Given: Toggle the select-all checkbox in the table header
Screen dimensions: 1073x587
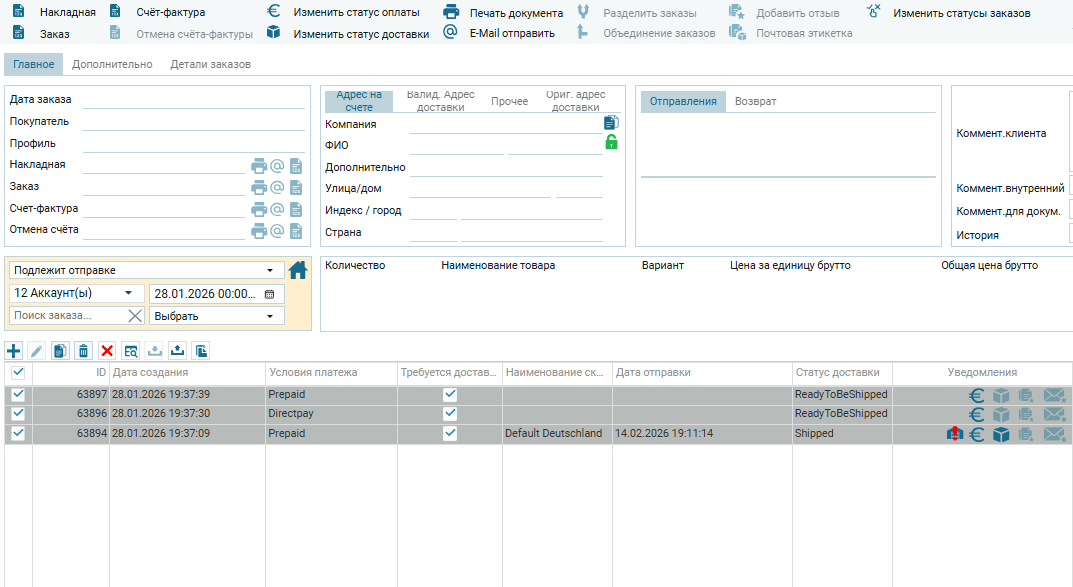Looking at the screenshot, I should coord(17,372).
